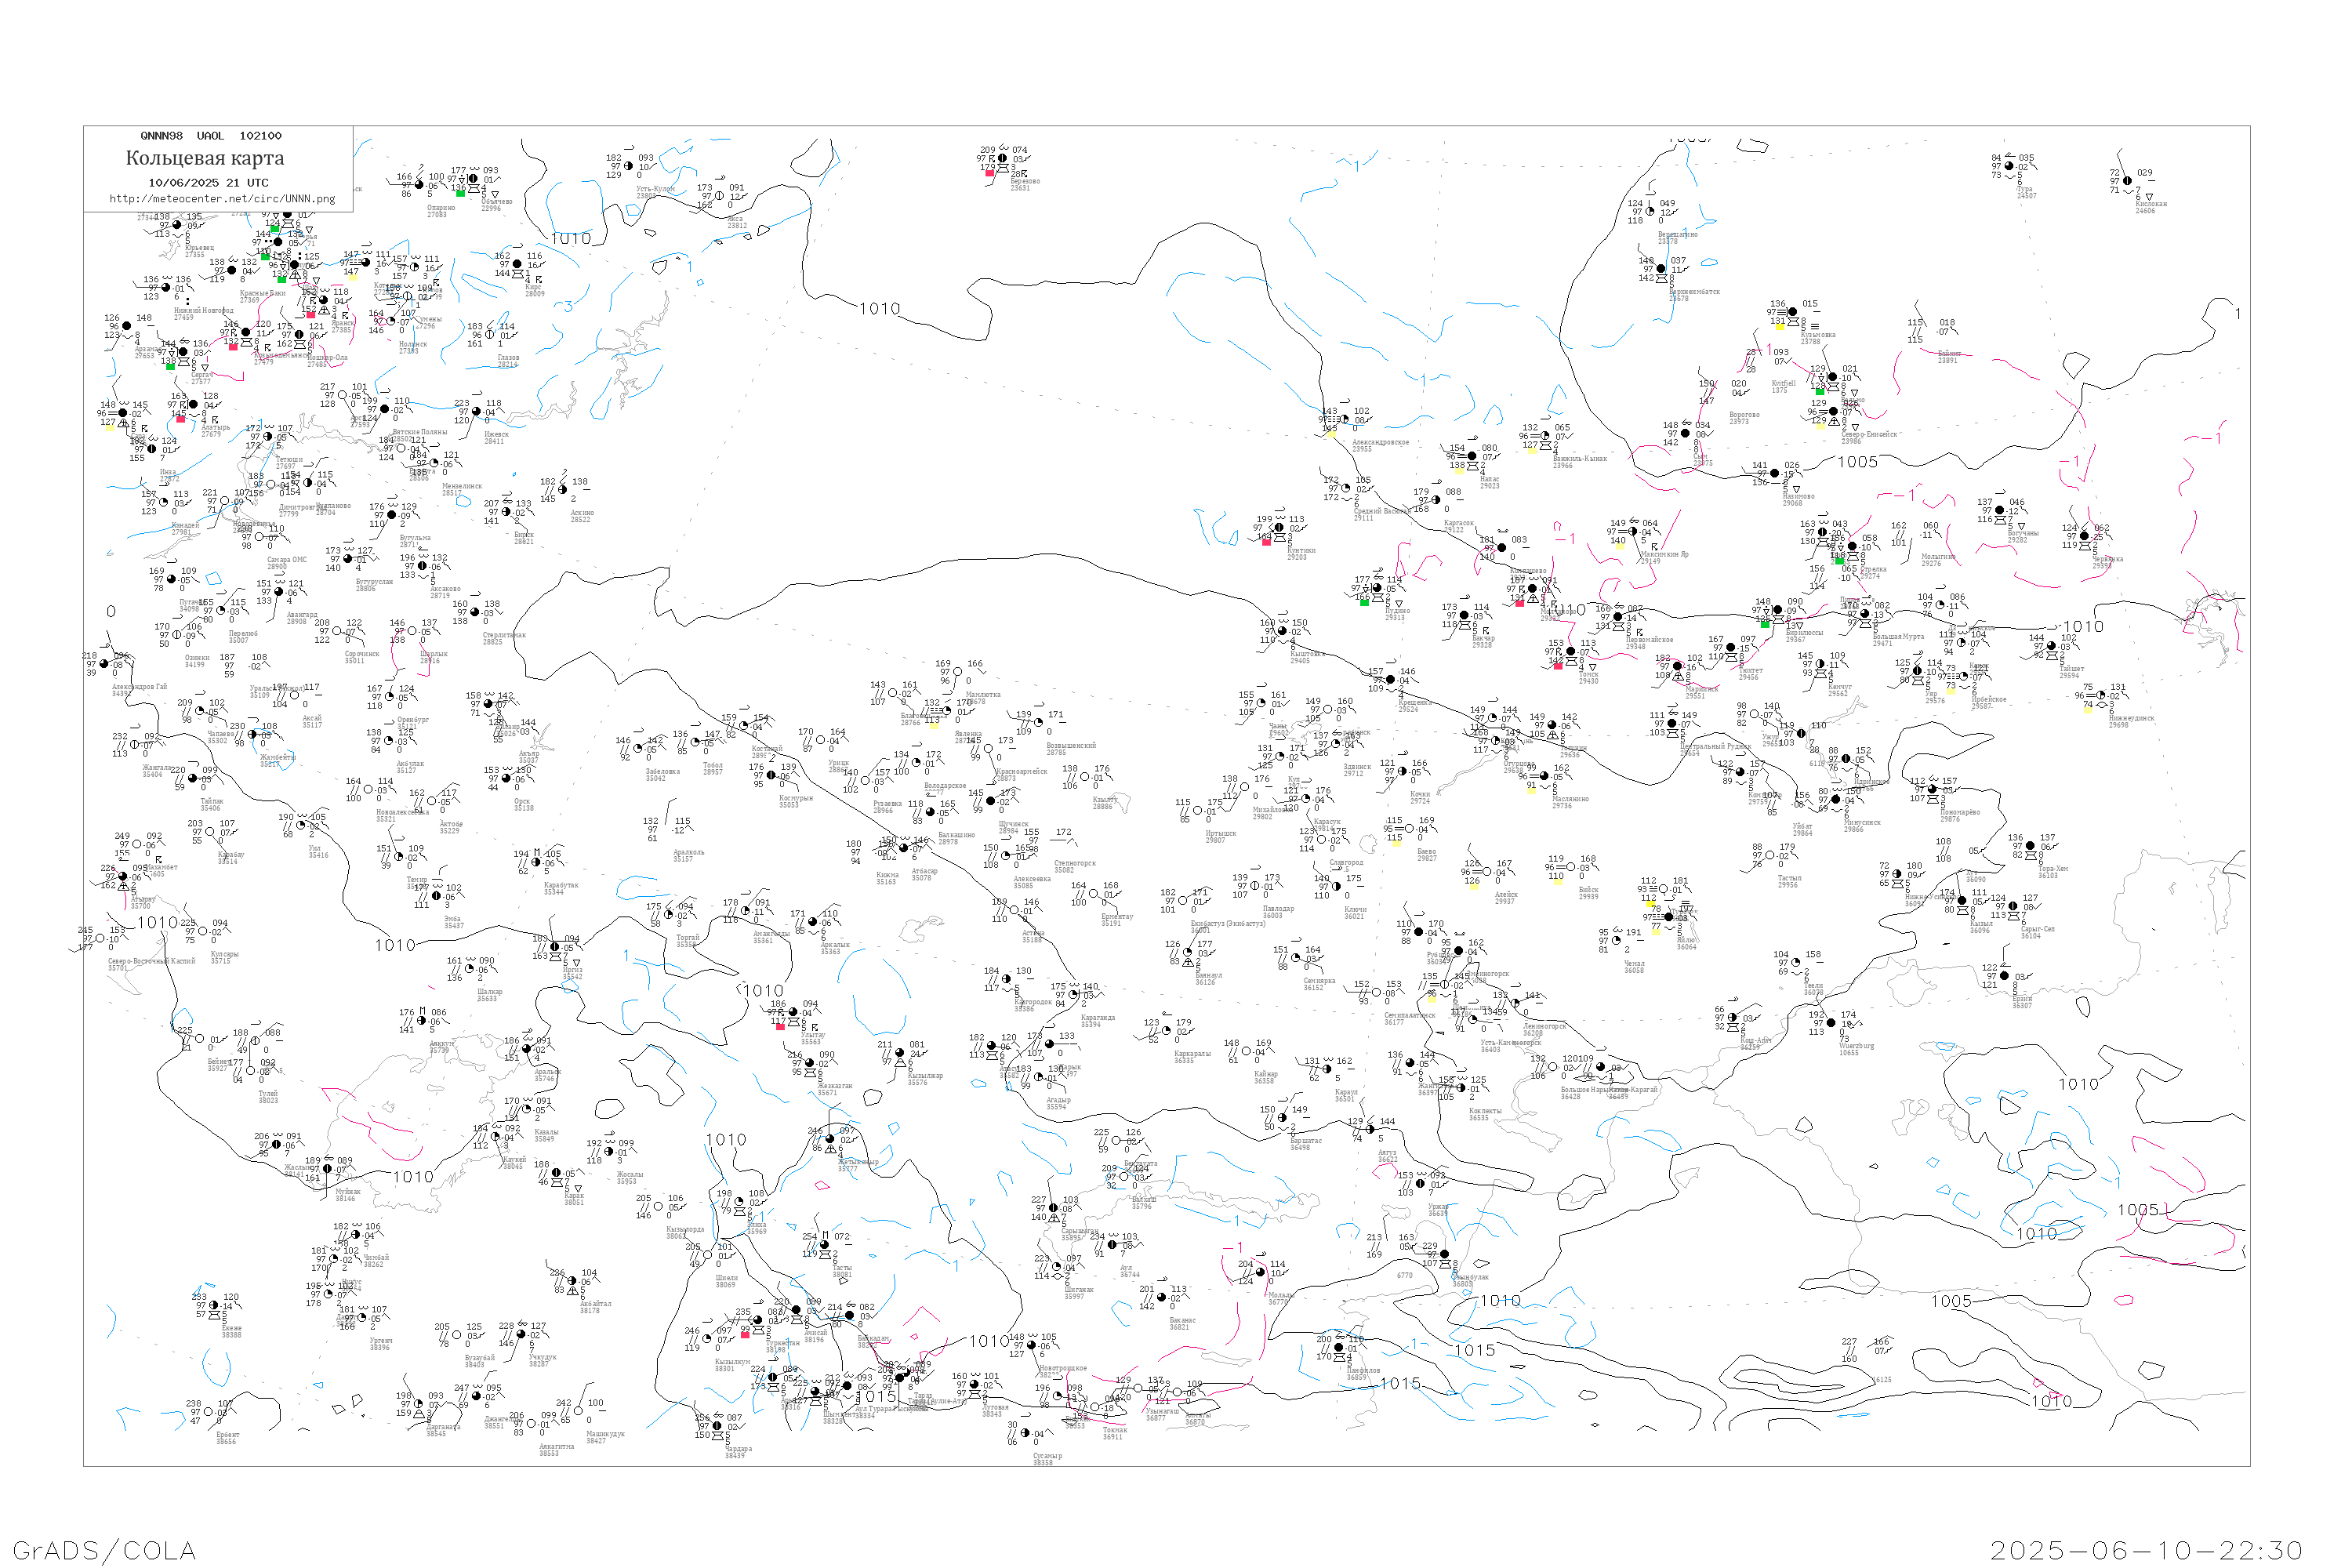Click the QNNN98 UAOL 102100 header code
This screenshot has width=2352, height=1568.
point(211,136)
